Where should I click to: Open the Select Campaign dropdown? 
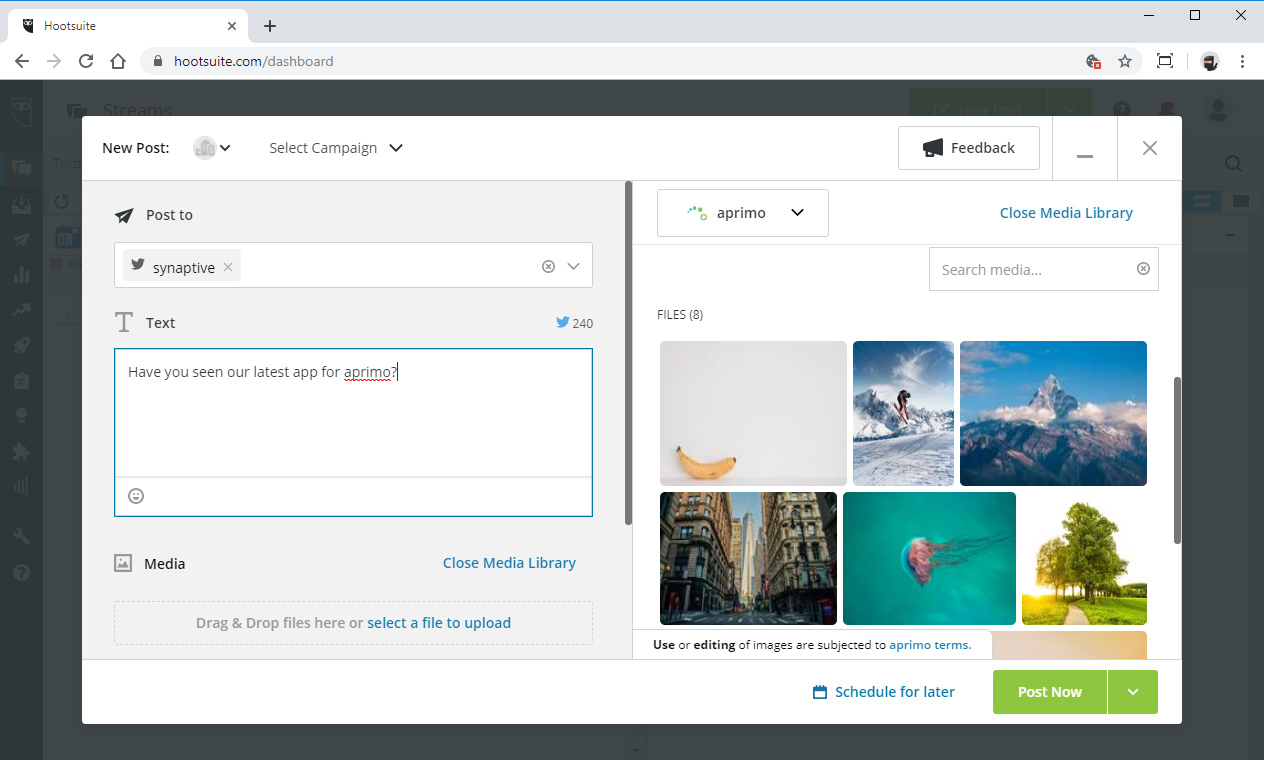pyautogui.click(x=336, y=148)
